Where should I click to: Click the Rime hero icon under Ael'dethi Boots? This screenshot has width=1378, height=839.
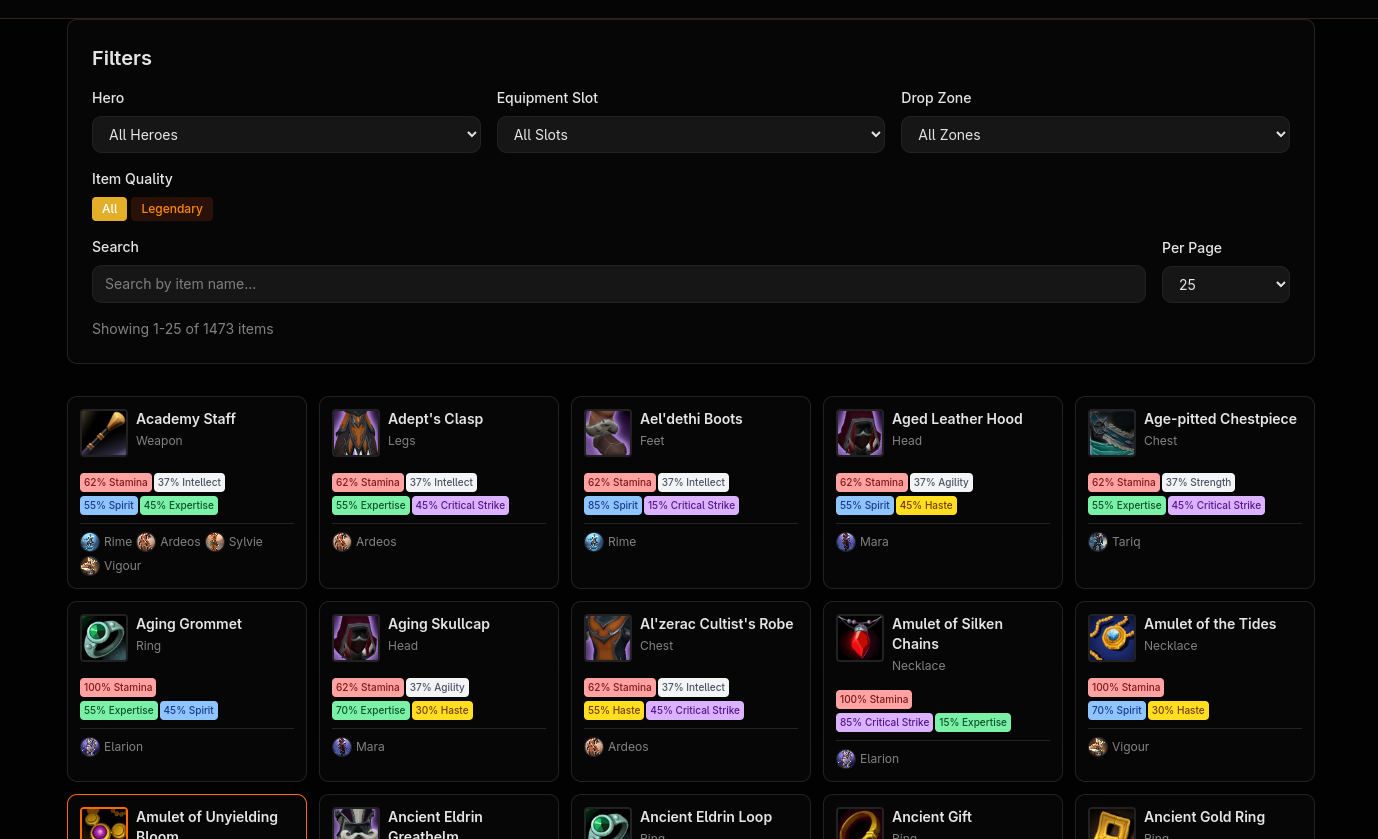[x=594, y=541]
